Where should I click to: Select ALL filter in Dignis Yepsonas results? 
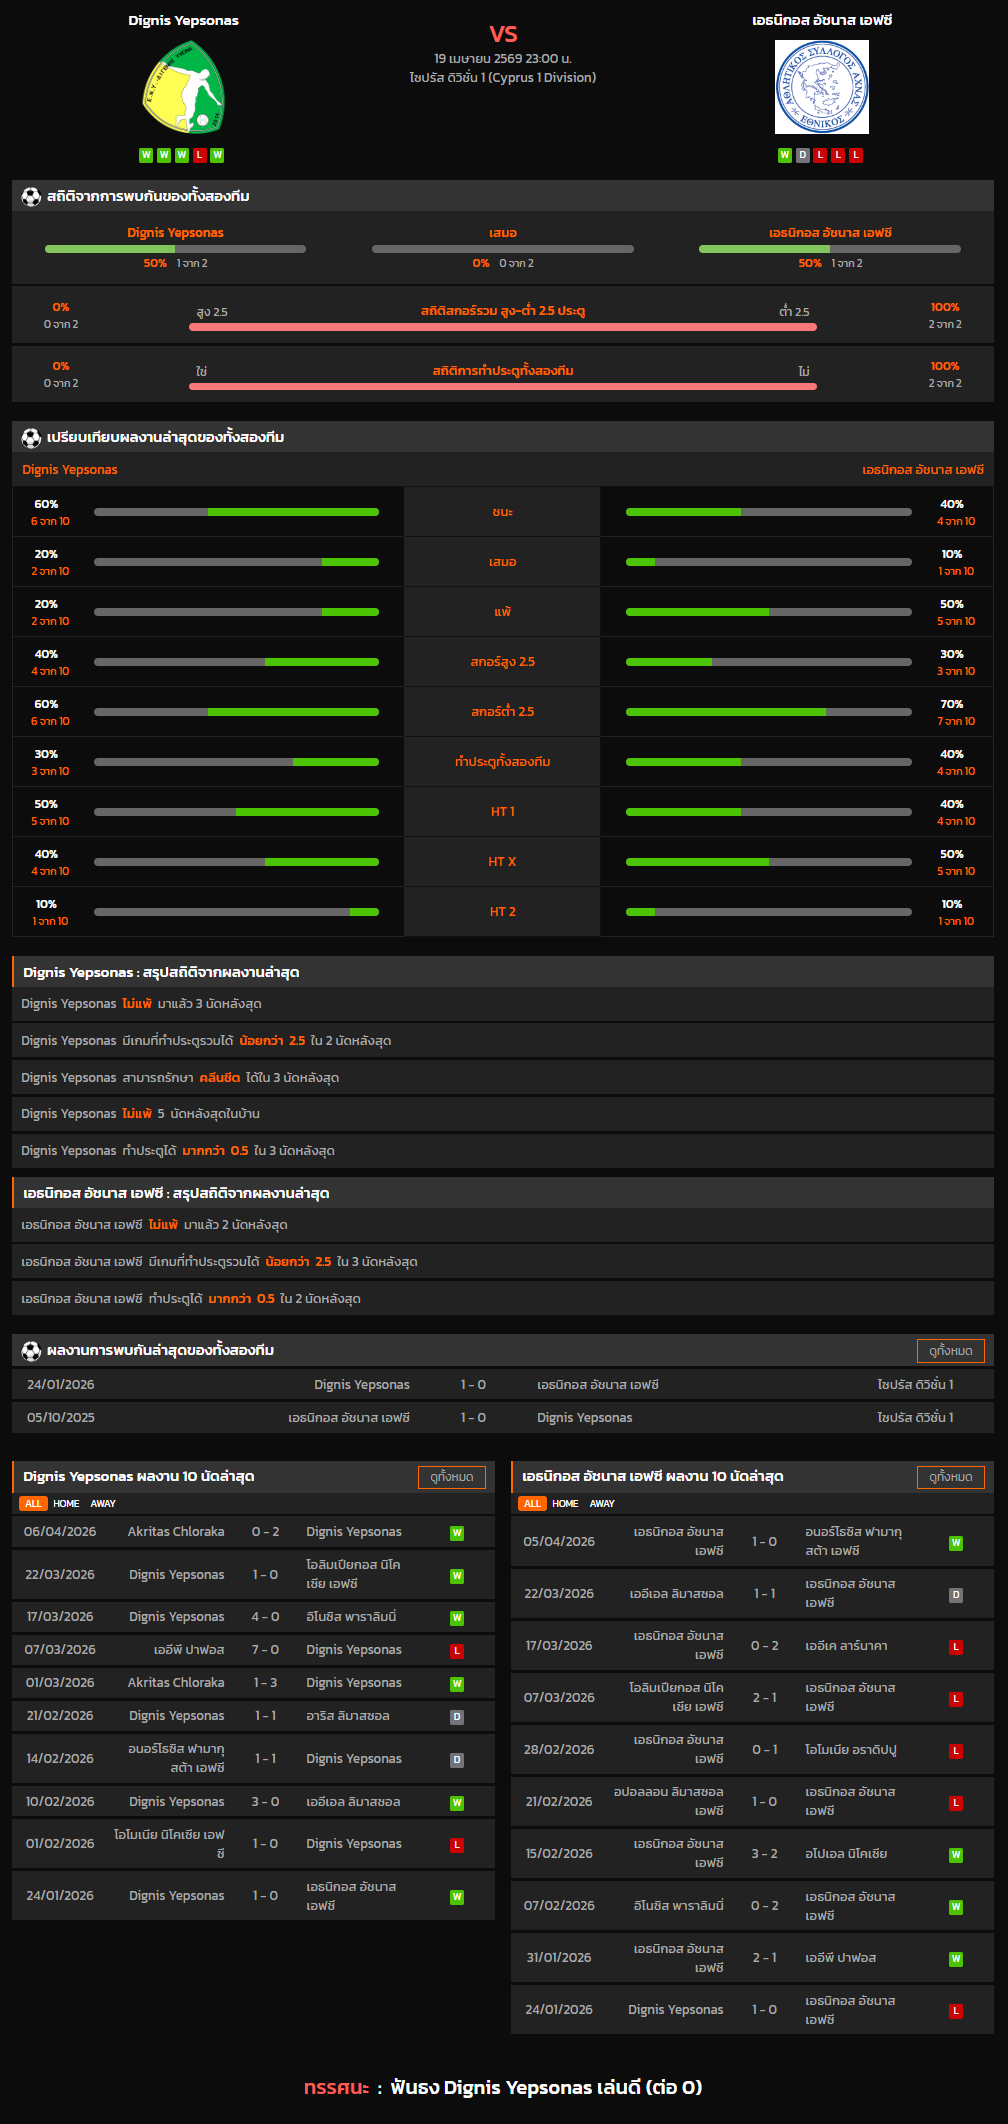[x=33, y=1504]
